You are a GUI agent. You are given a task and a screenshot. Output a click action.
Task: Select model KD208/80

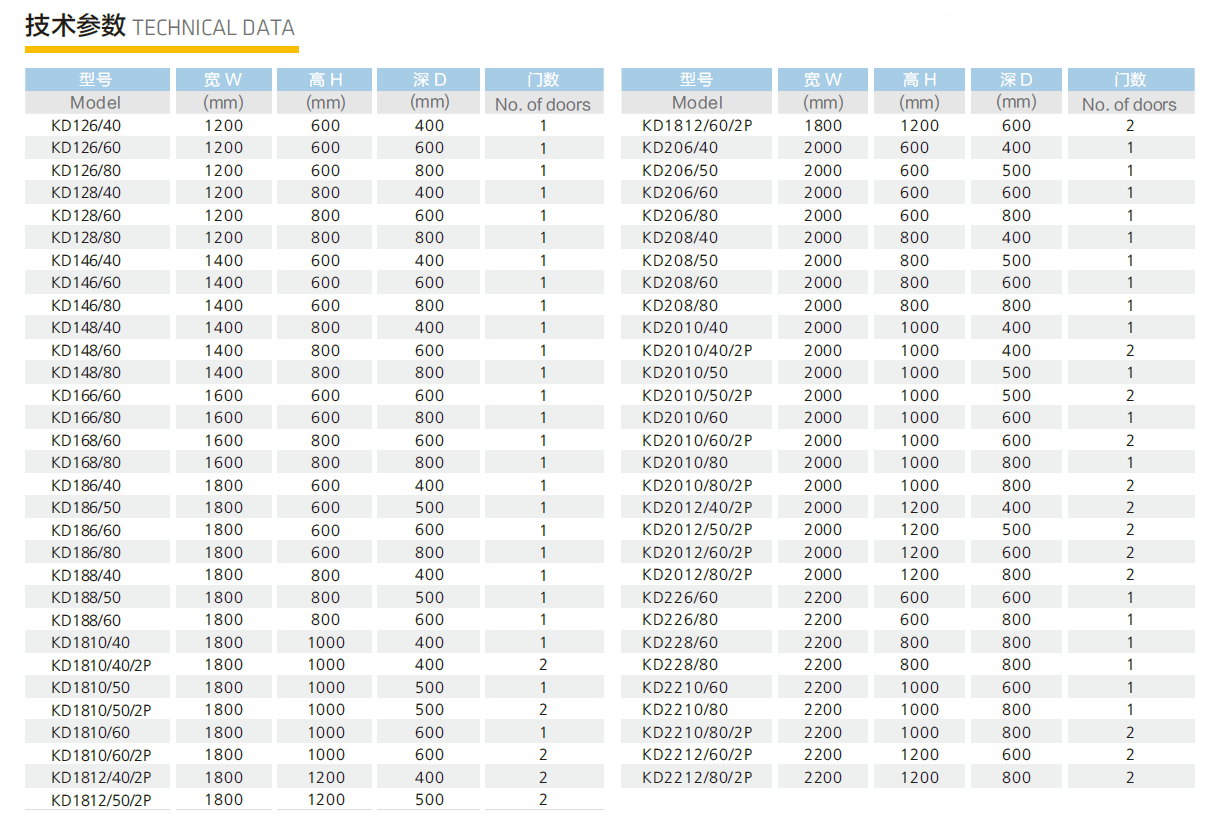[680, 305]
